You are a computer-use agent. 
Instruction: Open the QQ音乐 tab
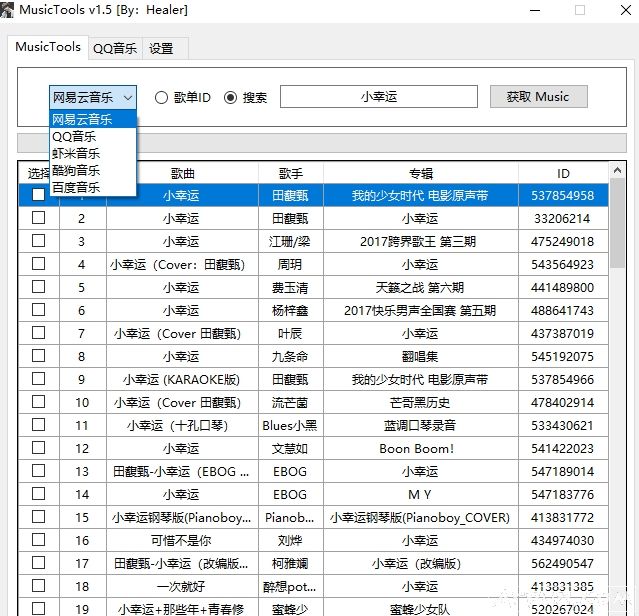click(x=115, y=48)
